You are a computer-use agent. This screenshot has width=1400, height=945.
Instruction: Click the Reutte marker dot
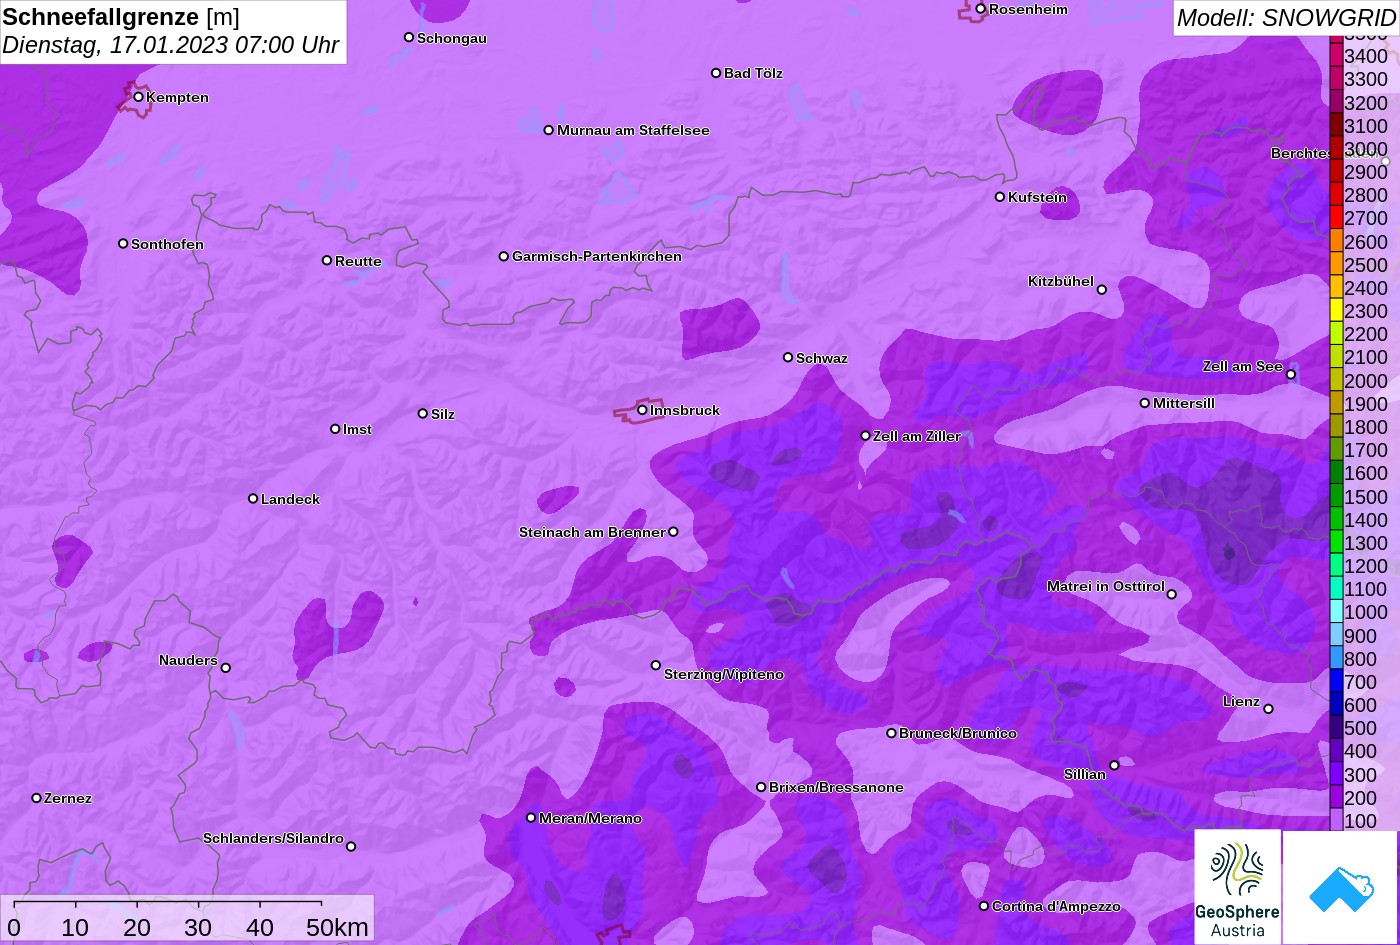click(327, 260)
